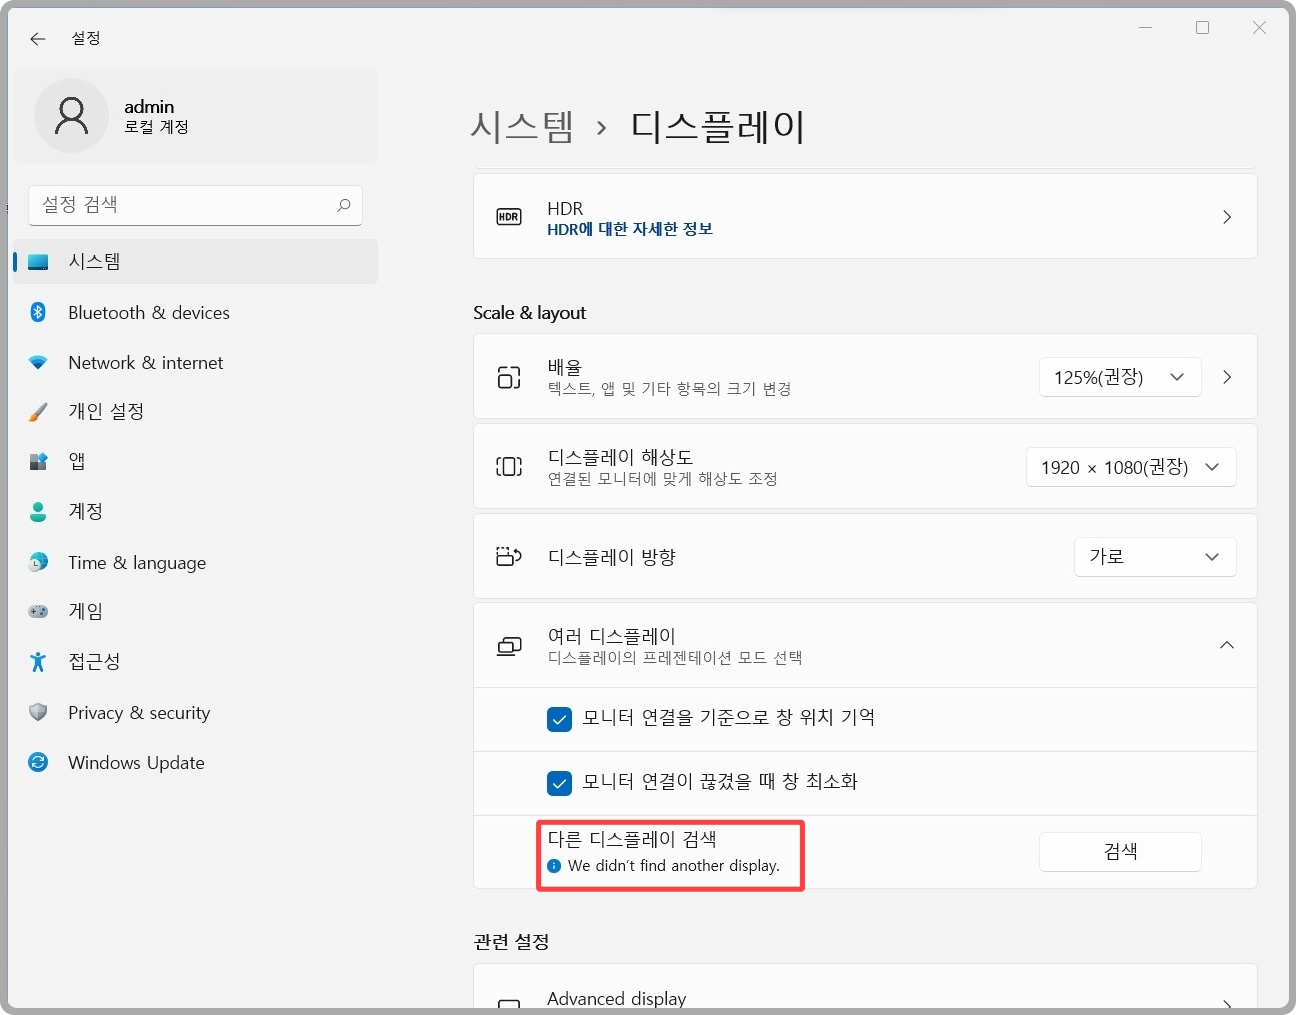Click the 설정 검색 search field

195,205
